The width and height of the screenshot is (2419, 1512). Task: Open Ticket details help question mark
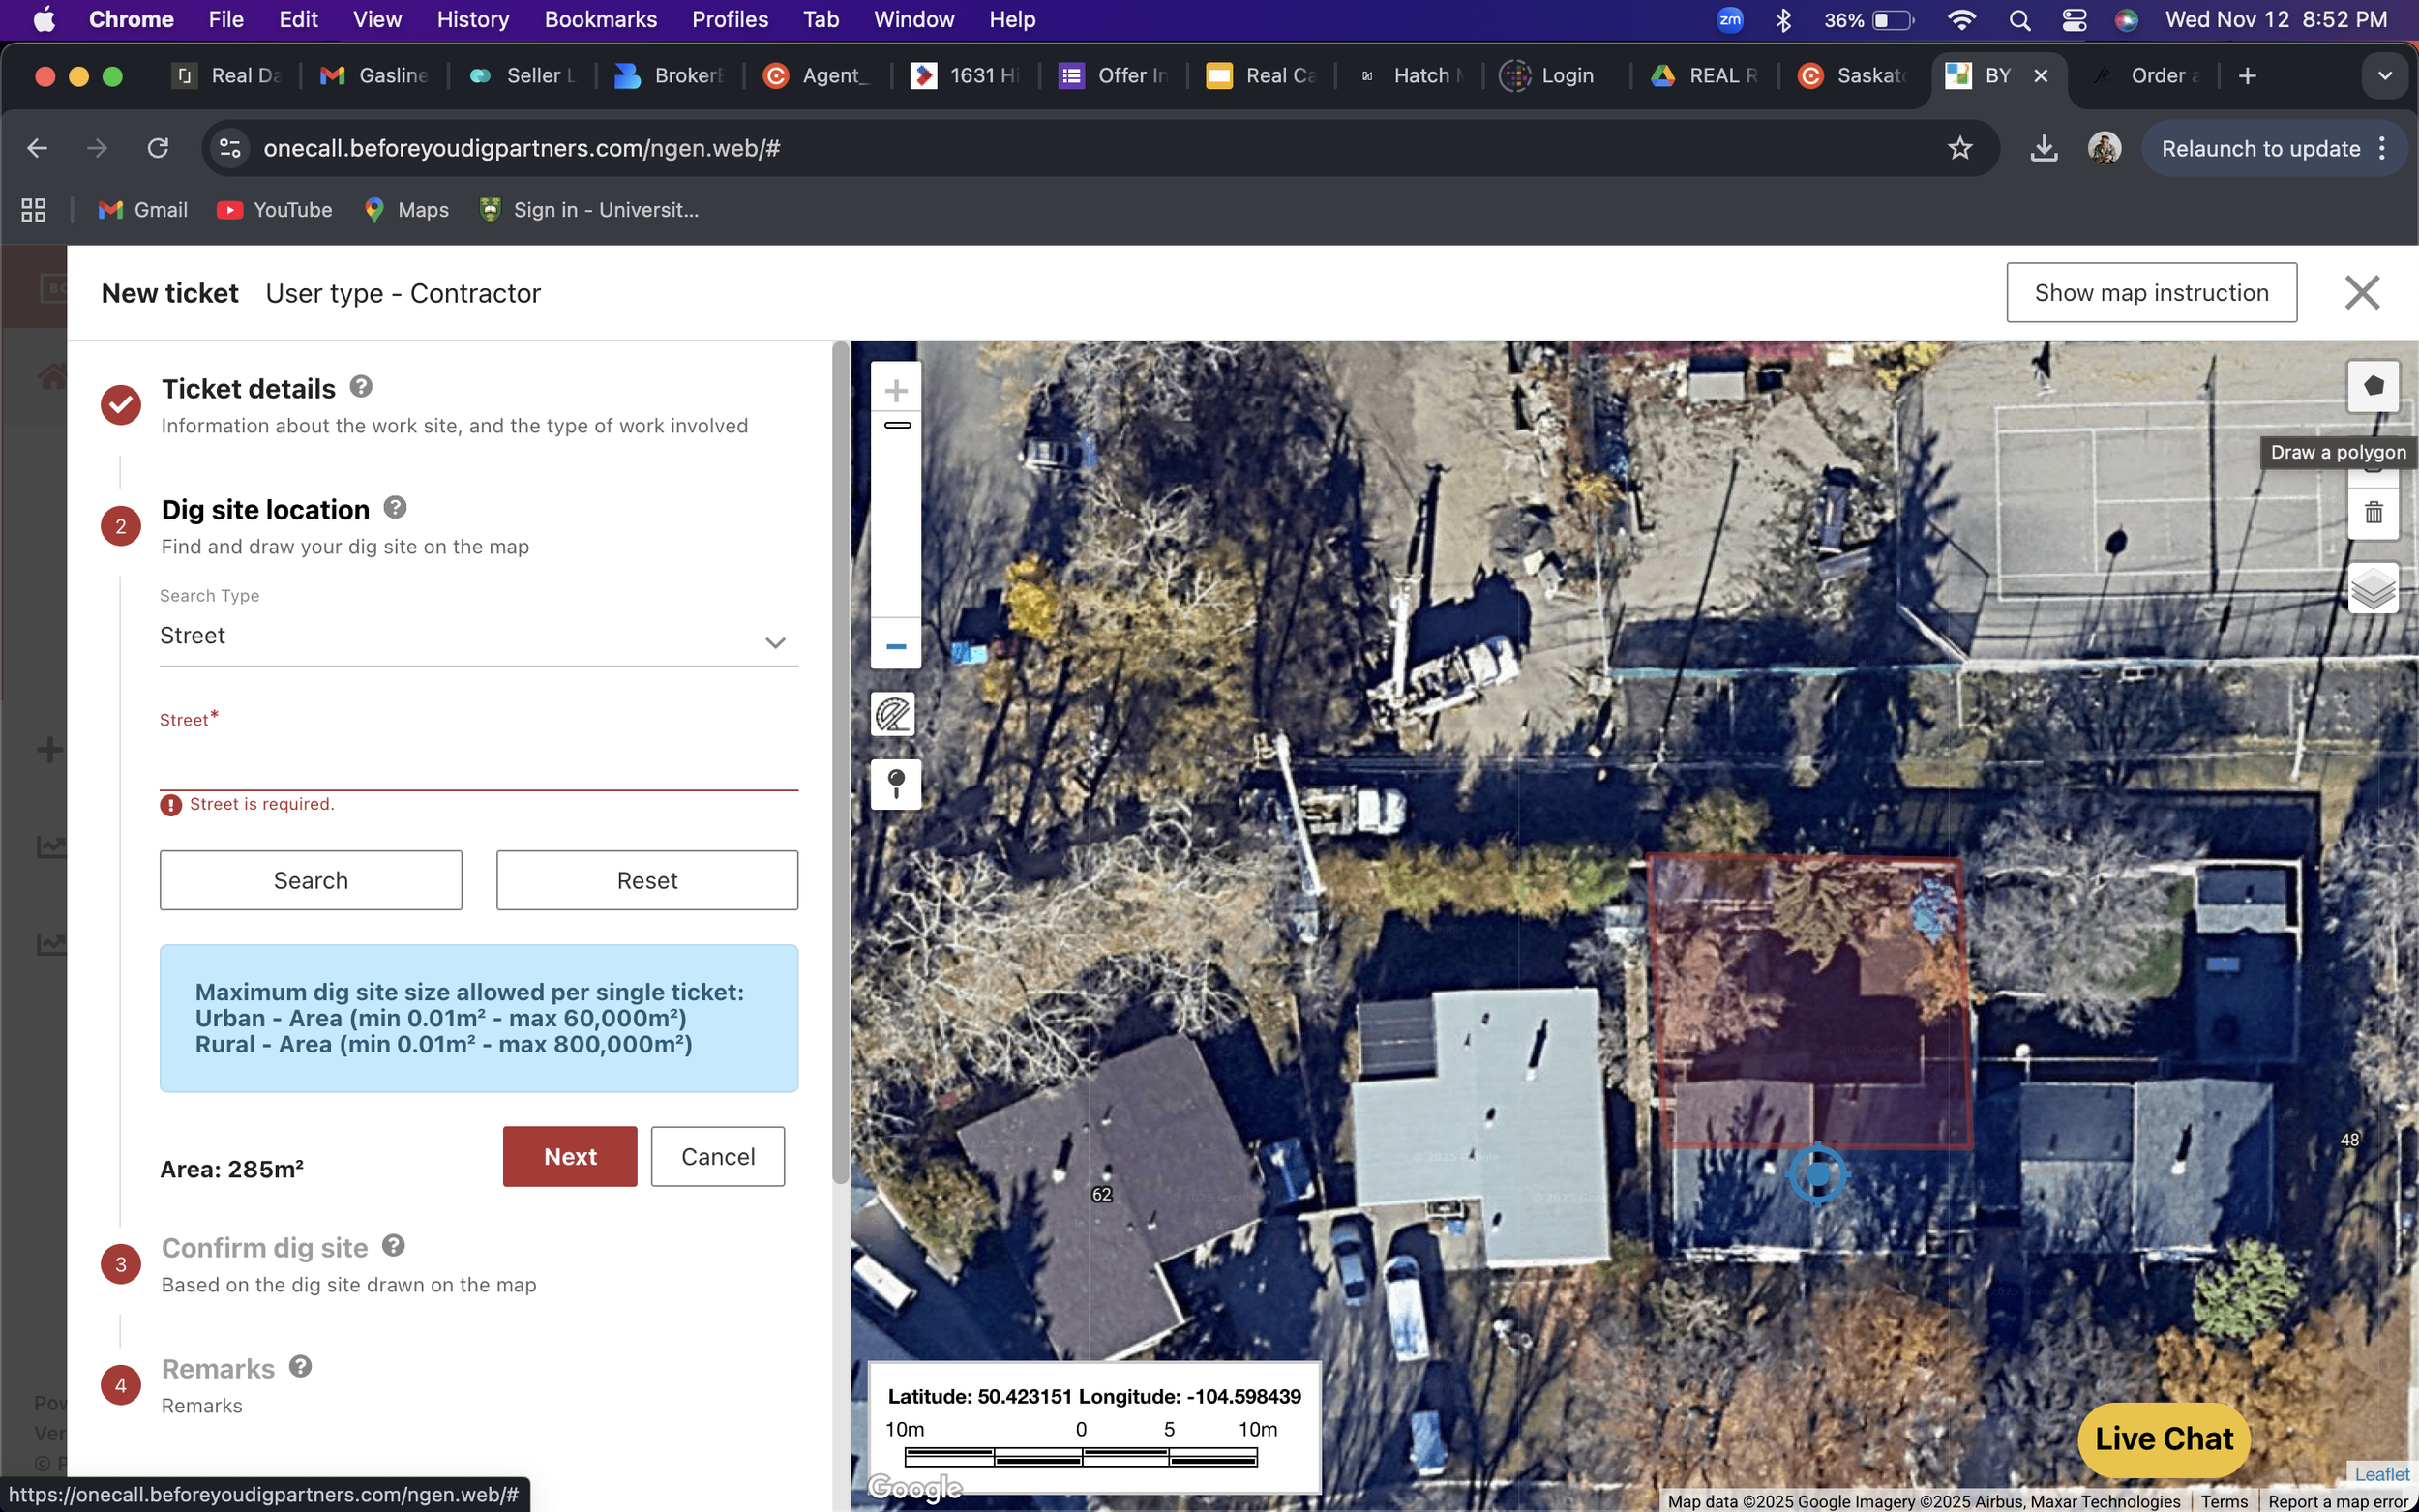click(361, 387)
